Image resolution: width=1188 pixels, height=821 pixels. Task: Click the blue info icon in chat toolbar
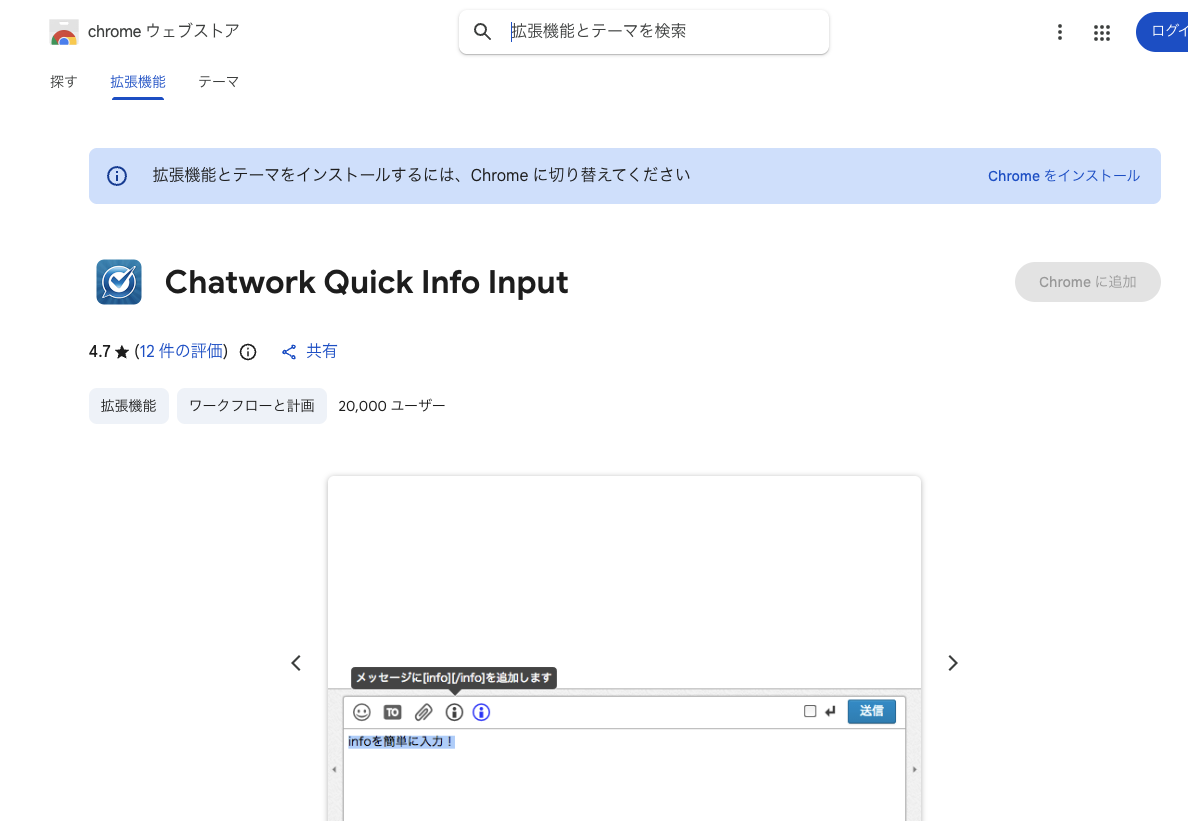481,712
